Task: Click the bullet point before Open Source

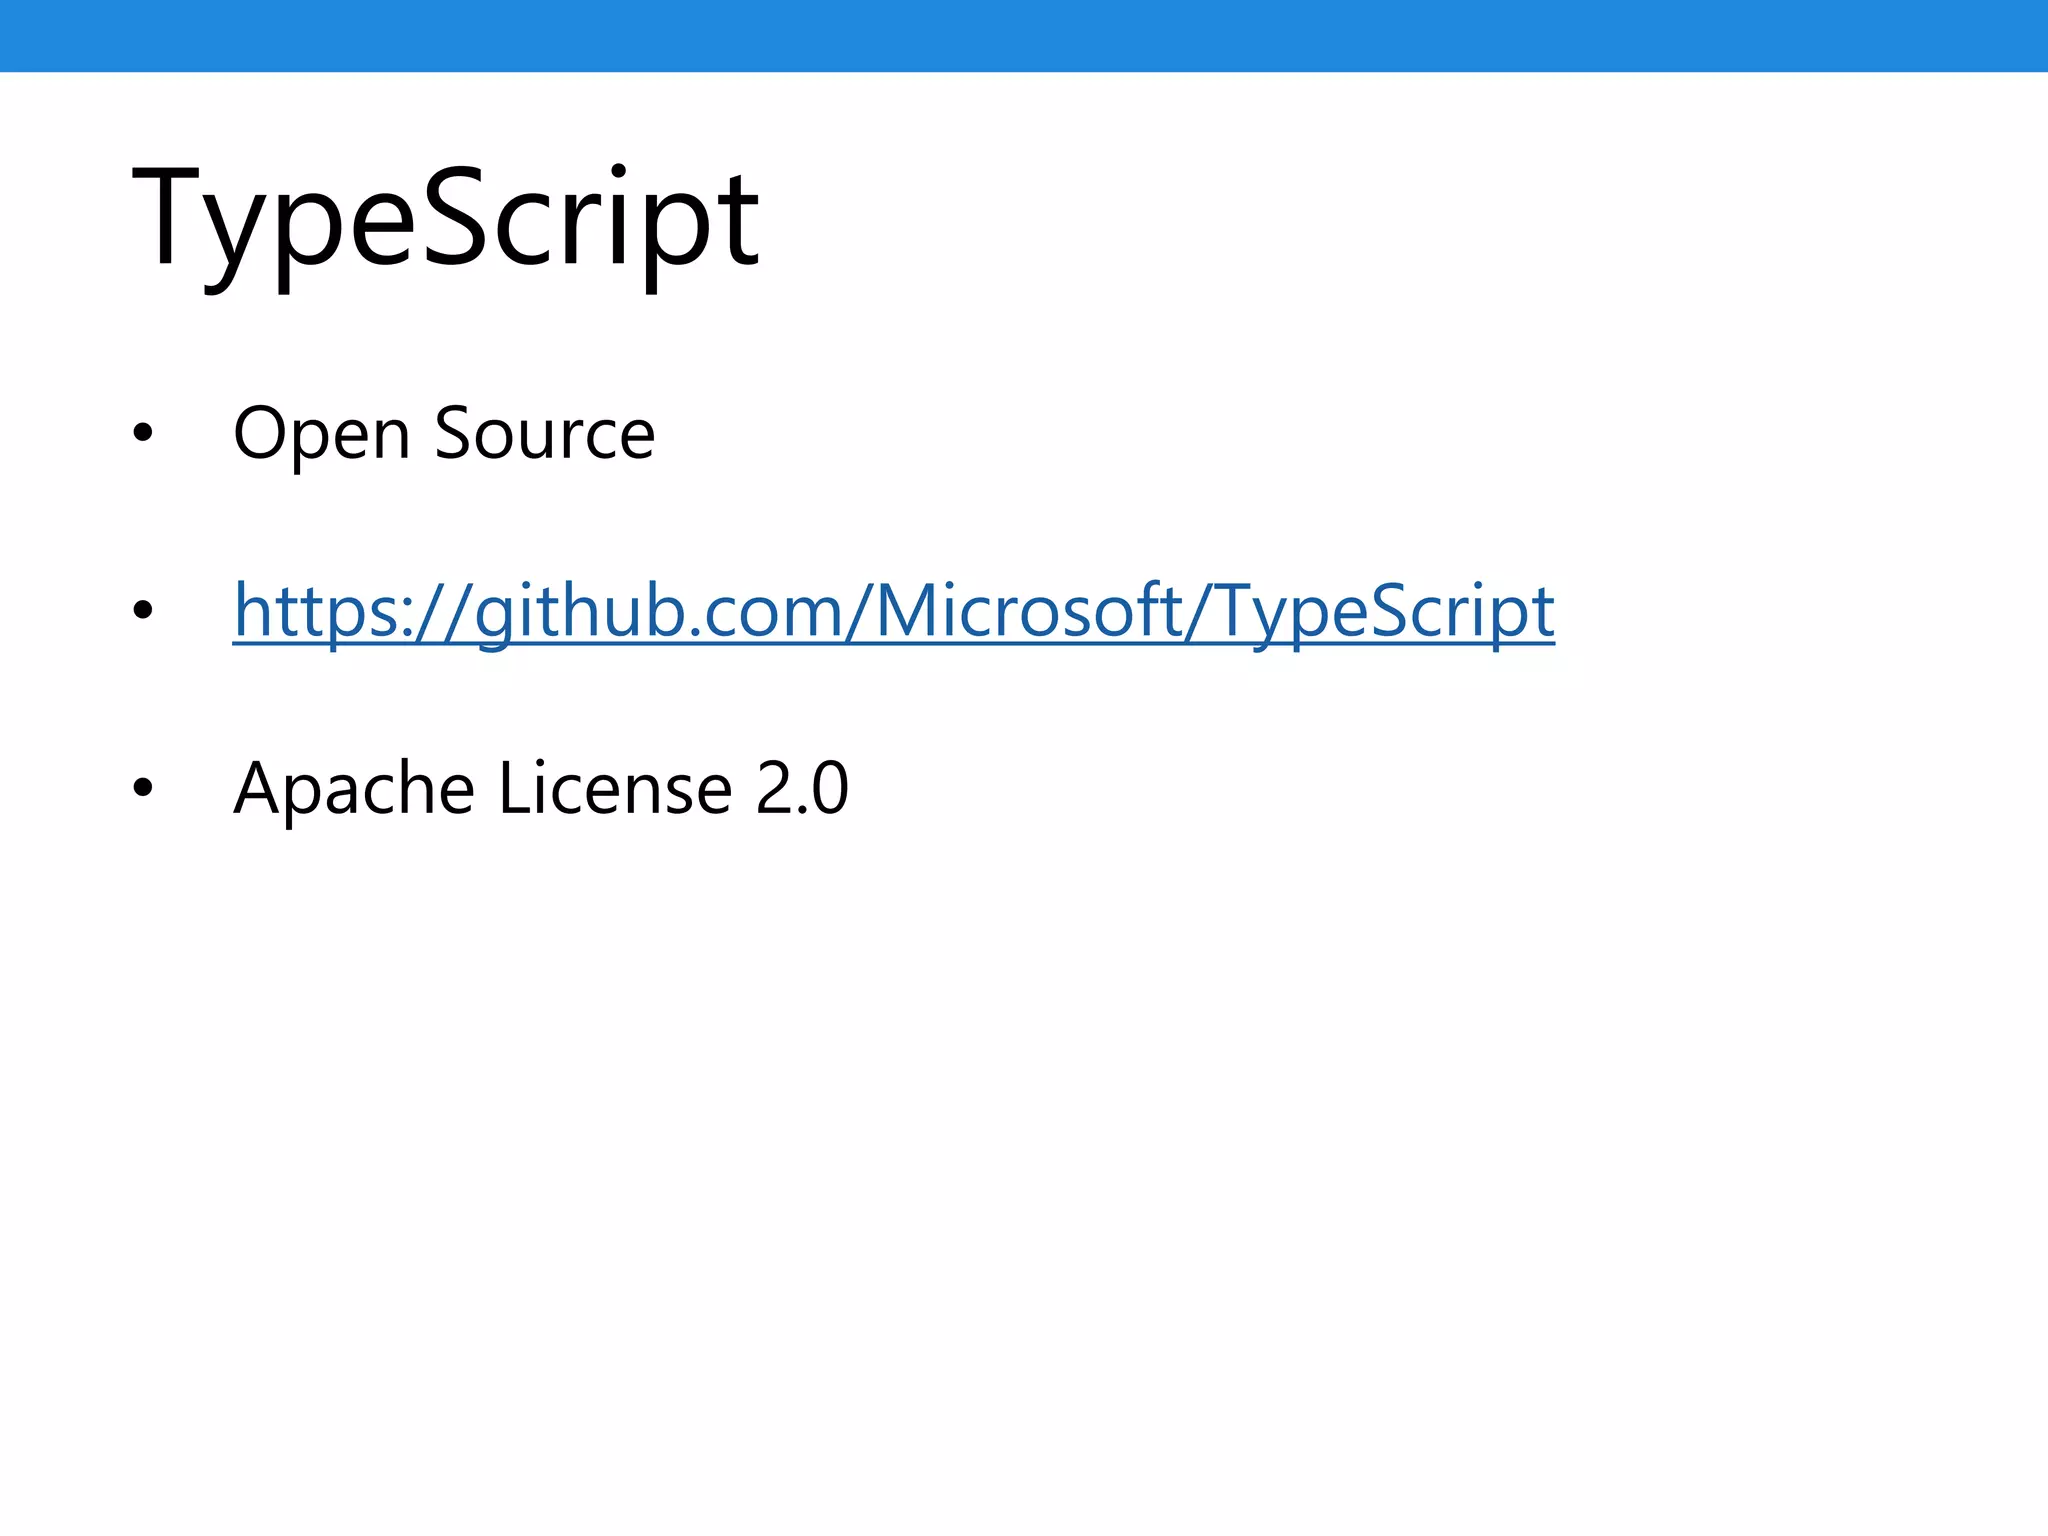Action: click(143, 433)
